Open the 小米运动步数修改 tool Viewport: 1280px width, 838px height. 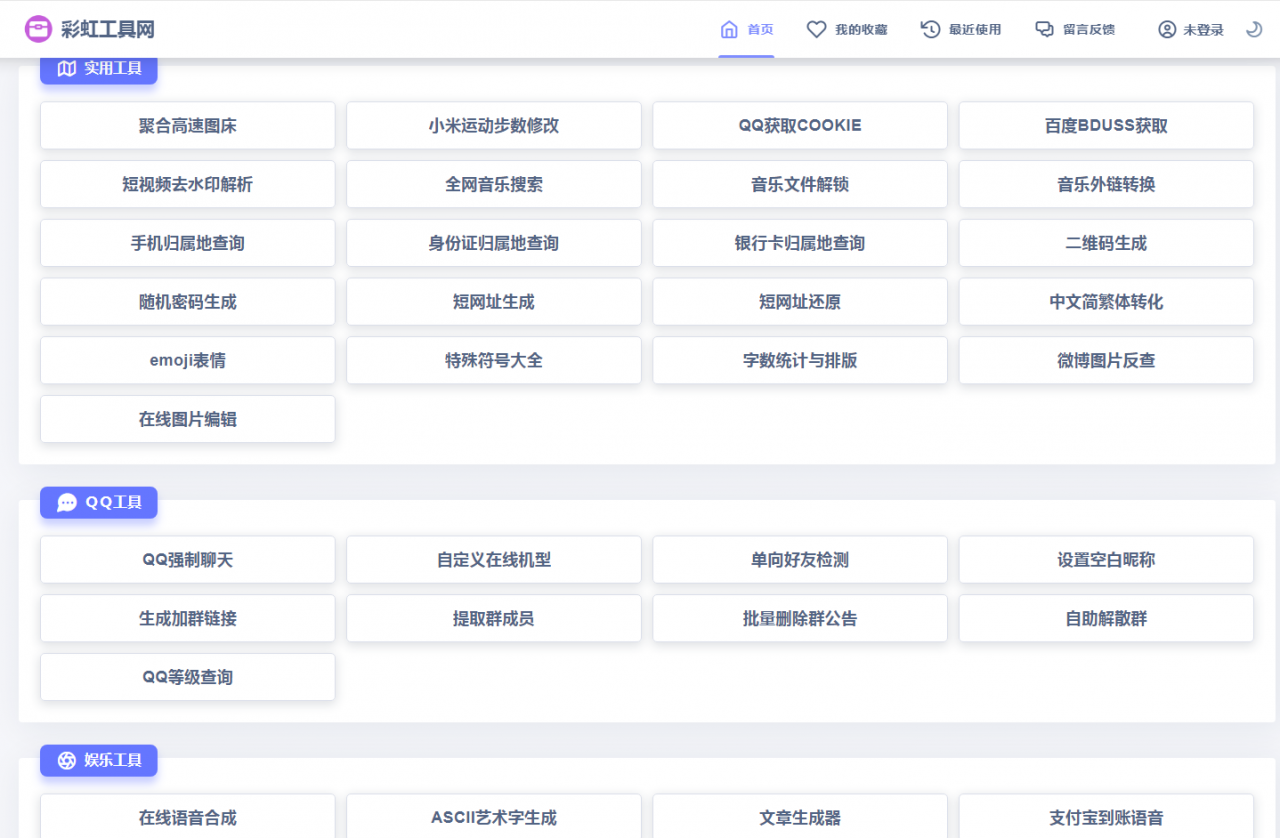click(x=494, y=125)
